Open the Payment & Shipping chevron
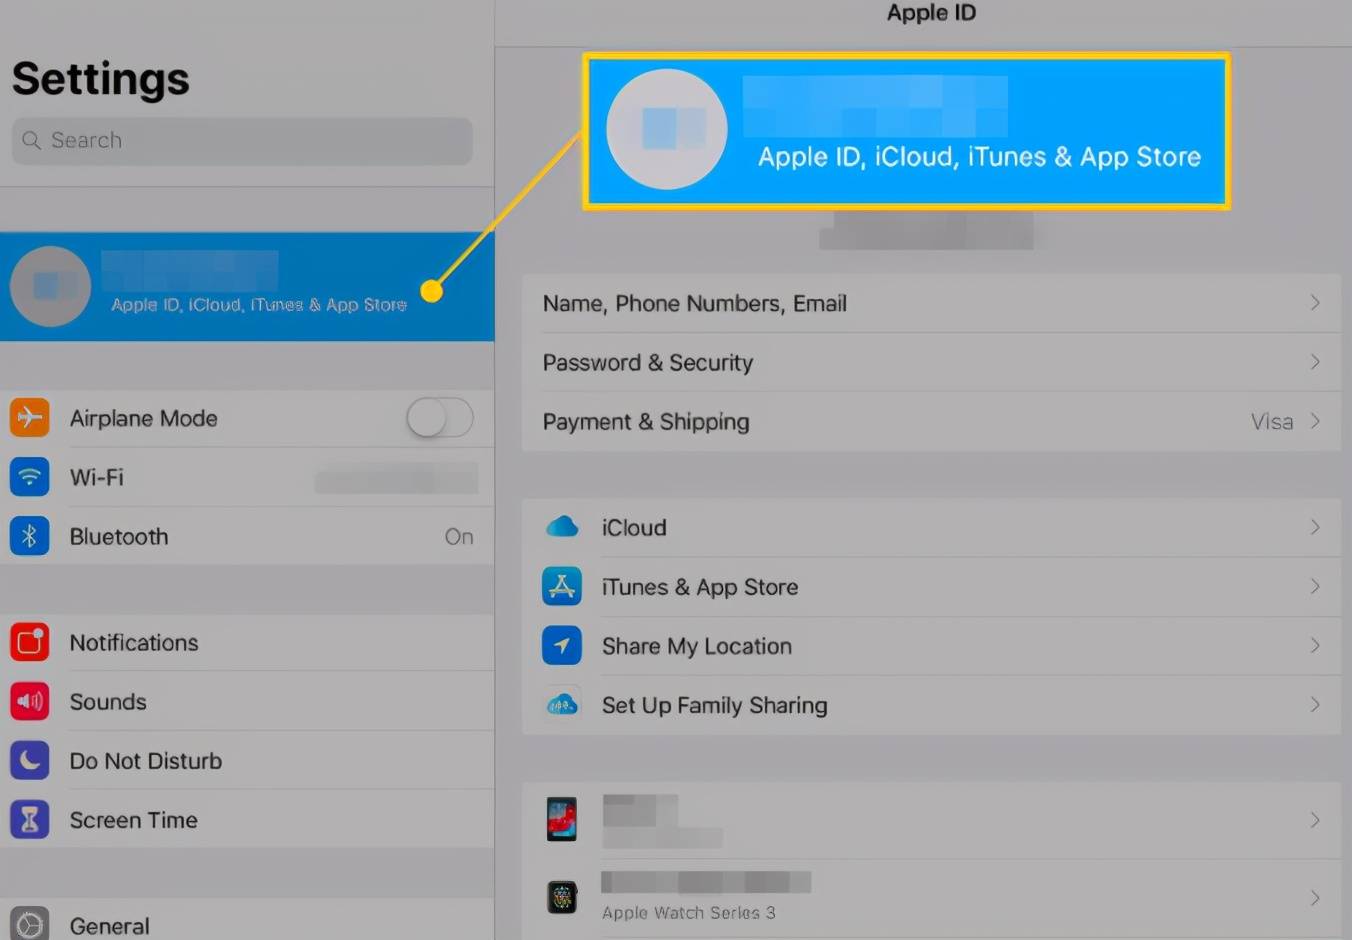The image size is (1352, 940). (1315, 421)
